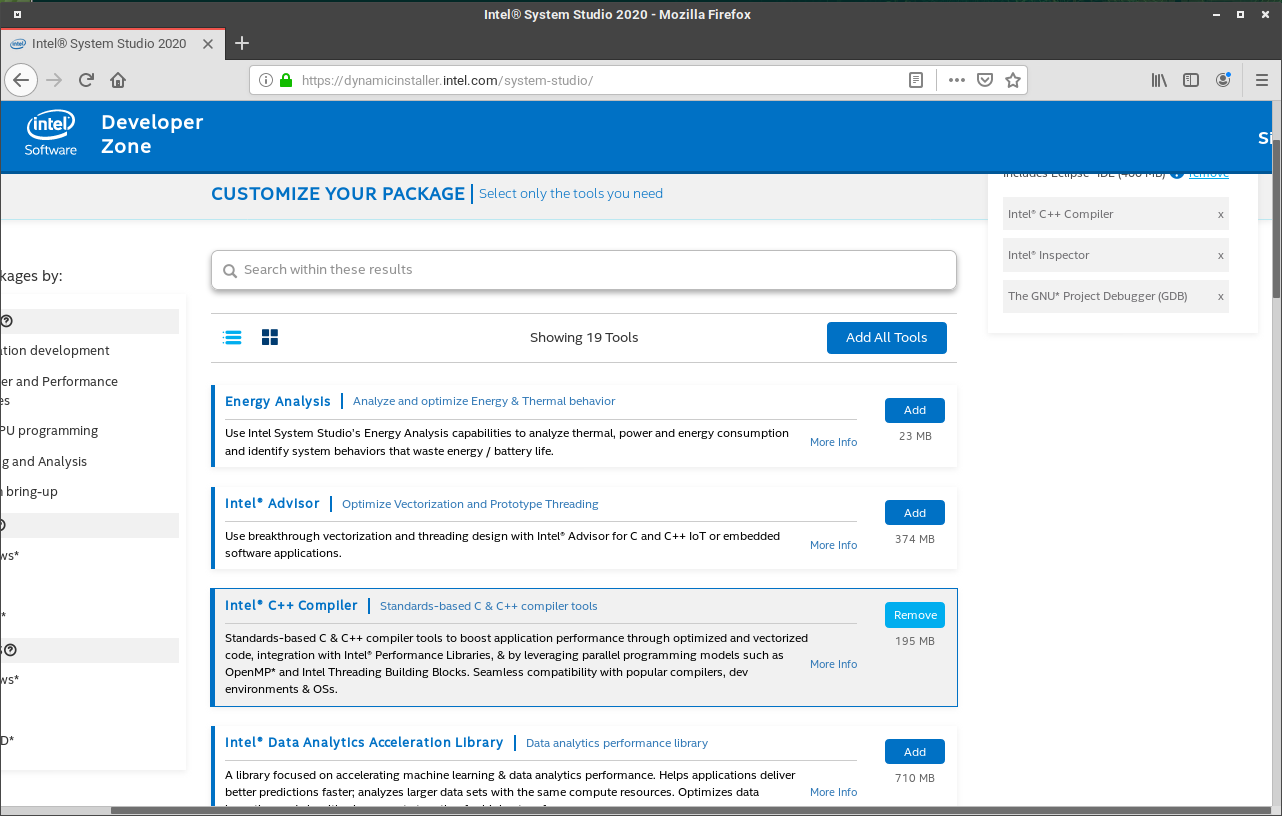
Task: Remove GNU Project Debugger from selected list
Action: pyautogui.click(x=1220, y=296)
